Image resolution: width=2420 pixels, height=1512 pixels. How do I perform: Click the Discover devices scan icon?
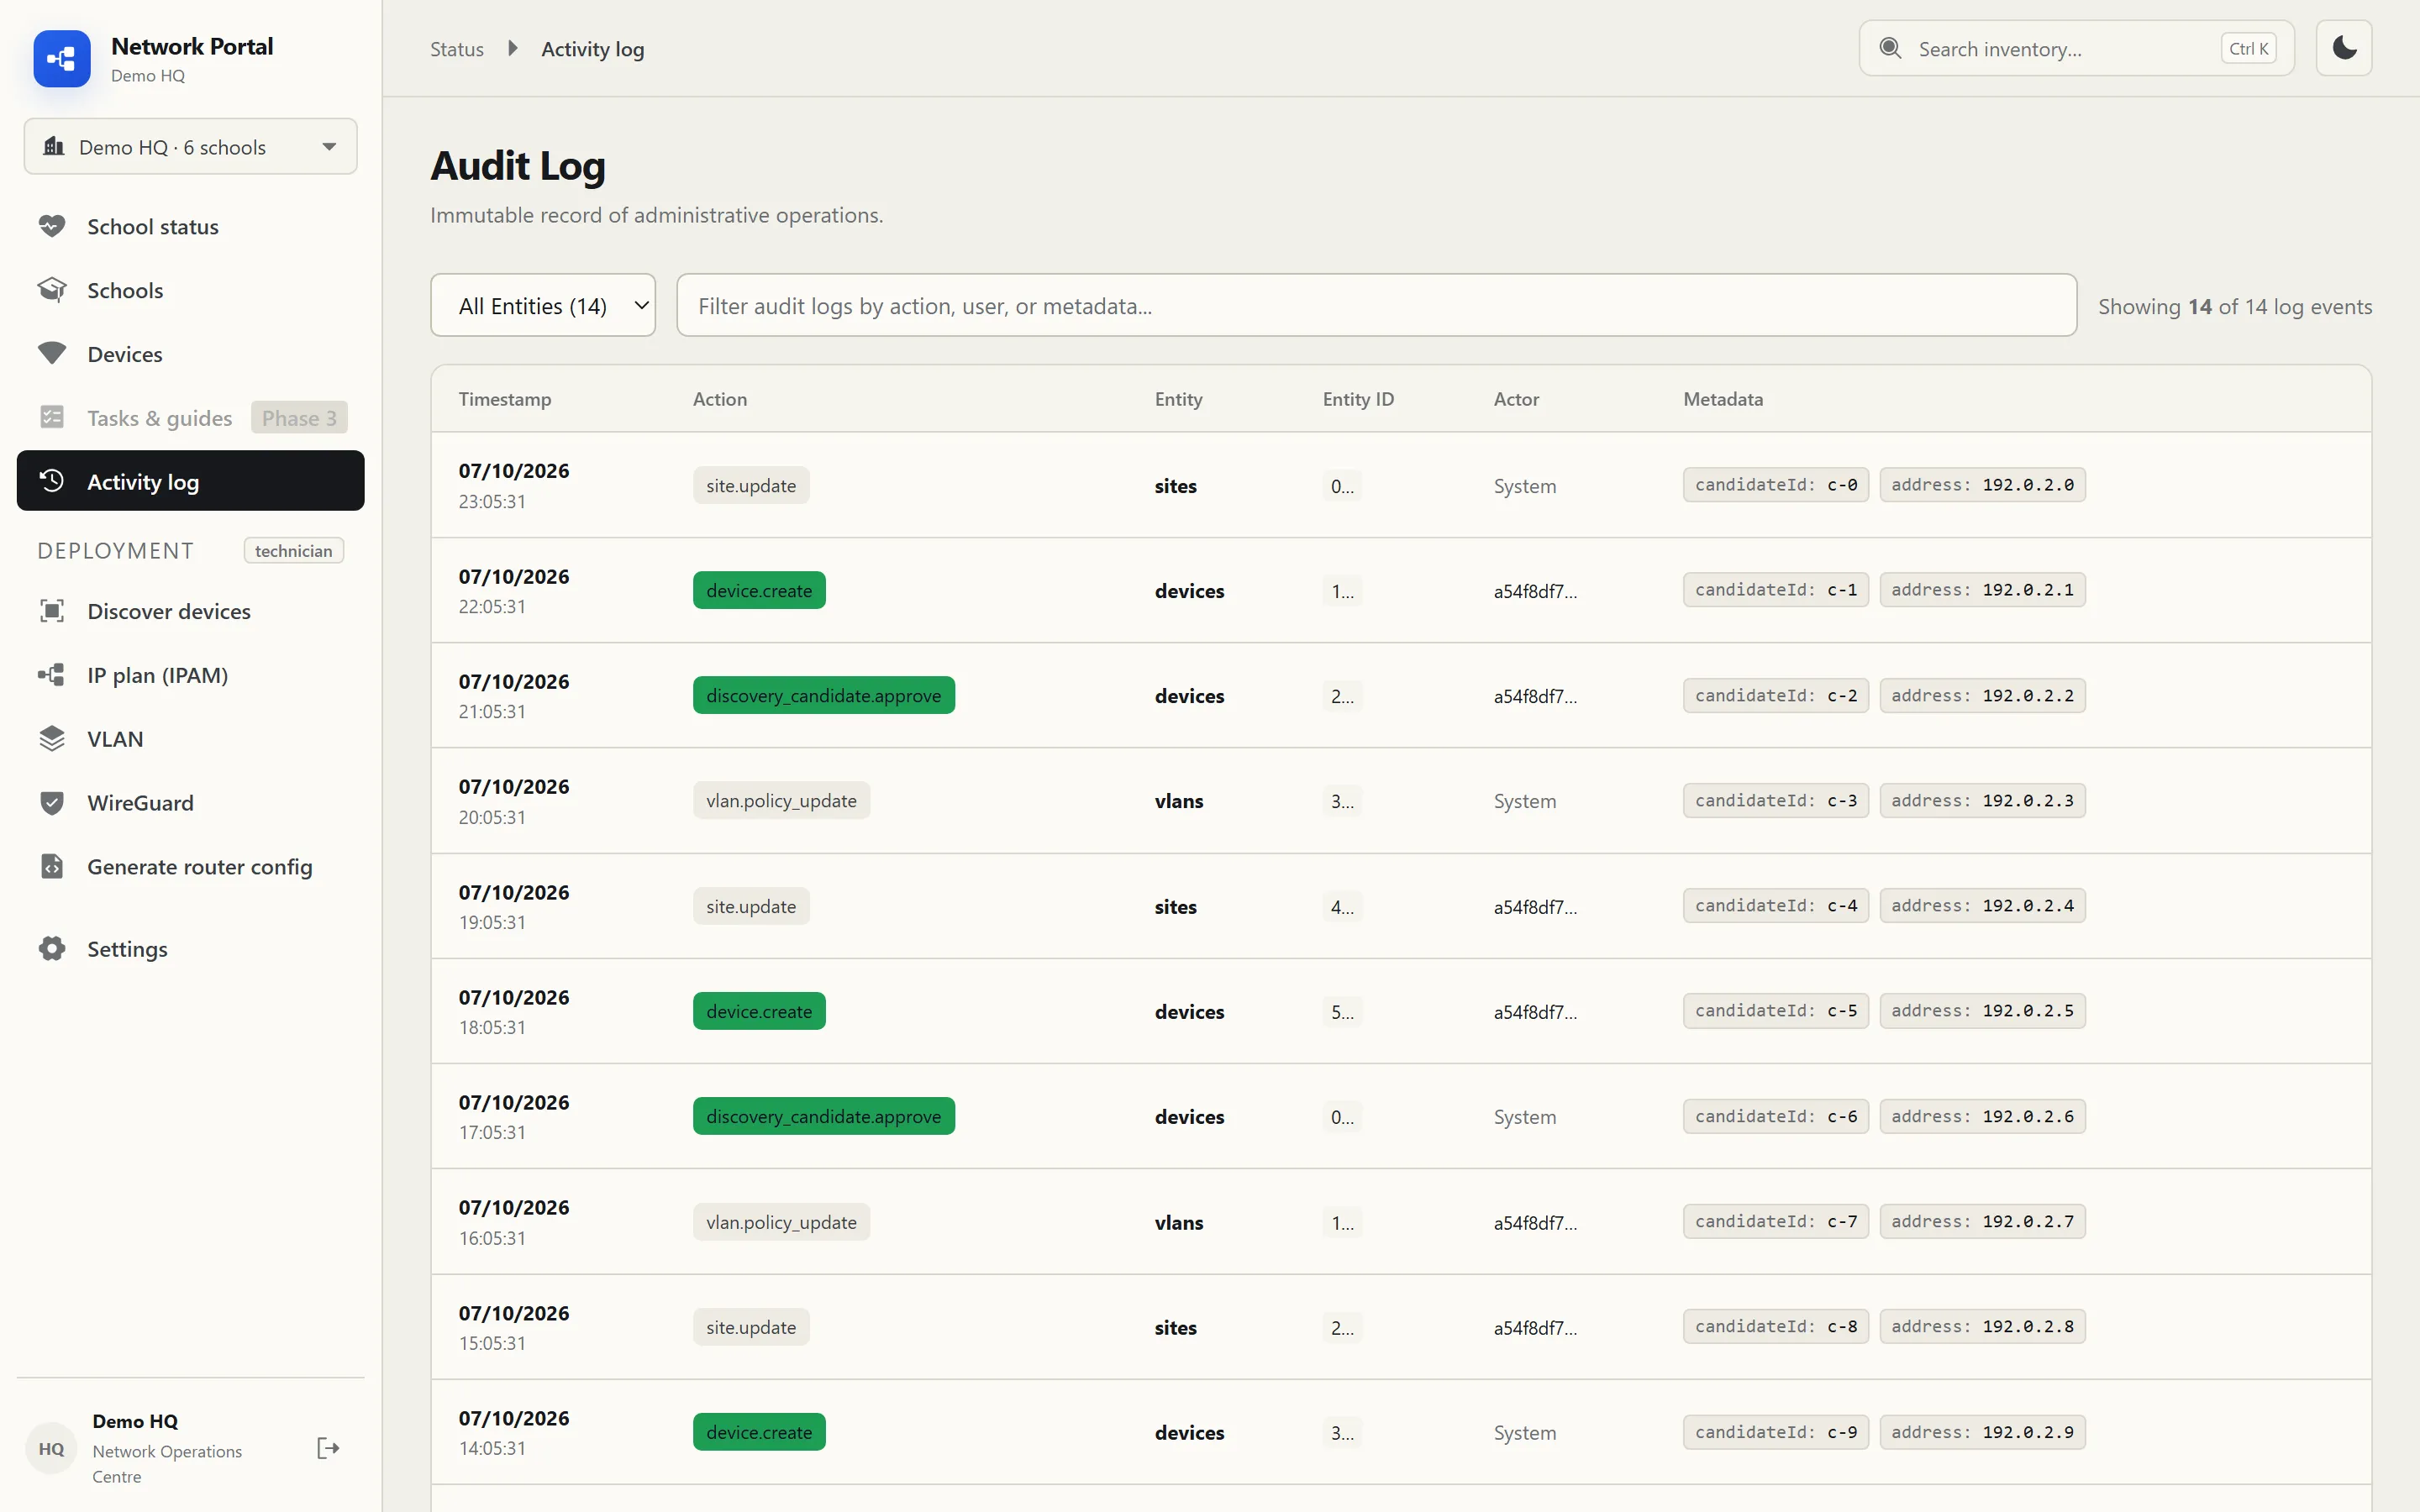pos(52,611)
